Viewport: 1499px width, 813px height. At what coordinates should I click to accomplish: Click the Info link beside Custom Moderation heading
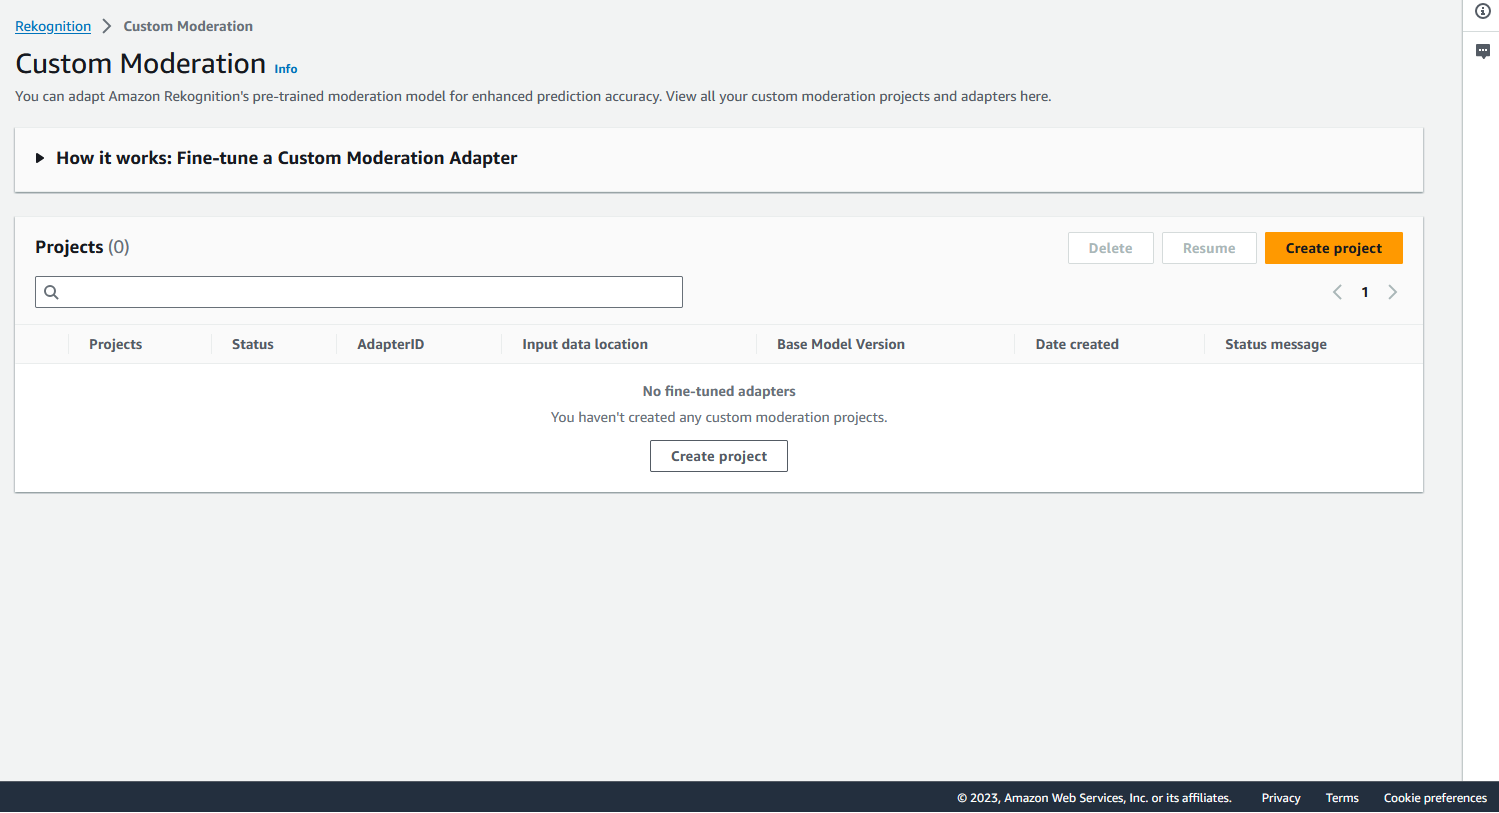tap(285, 68)
